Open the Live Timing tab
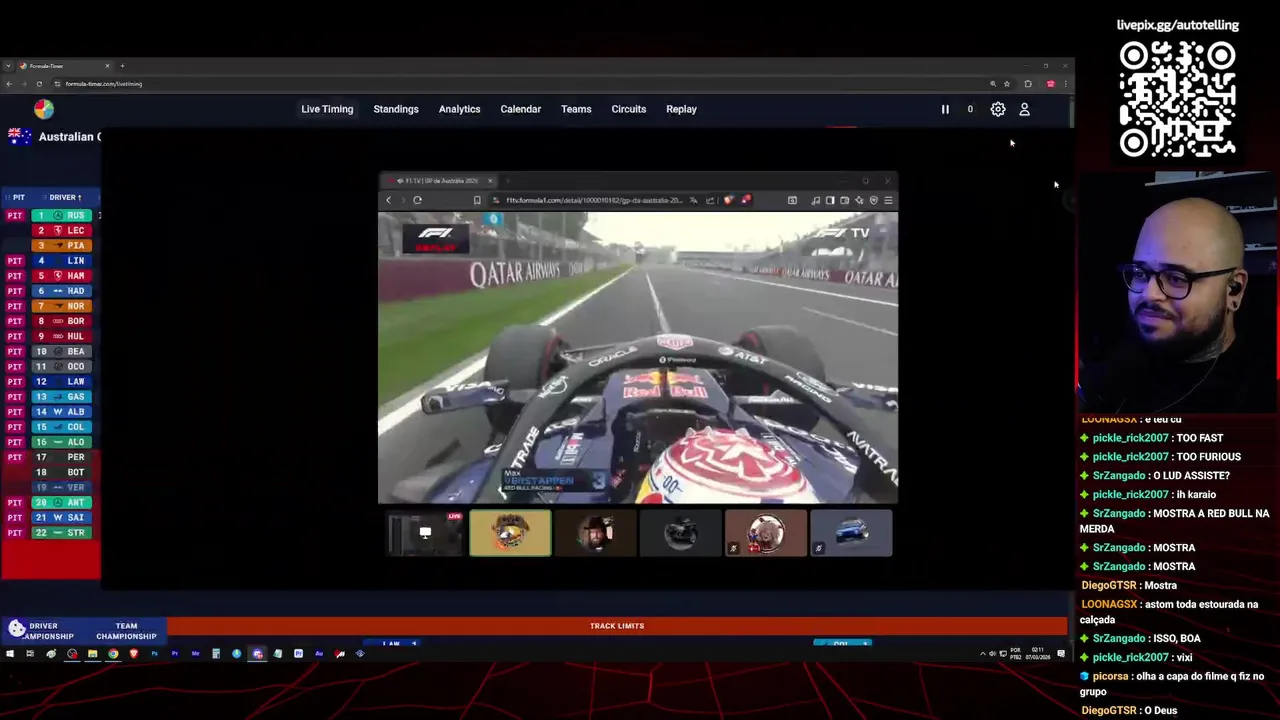The image size is (1280, 720). 327,109
